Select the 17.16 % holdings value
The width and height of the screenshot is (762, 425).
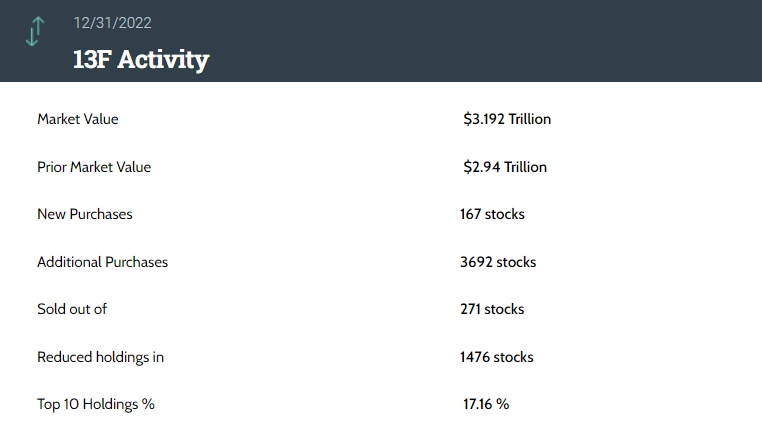pos(486,404)
